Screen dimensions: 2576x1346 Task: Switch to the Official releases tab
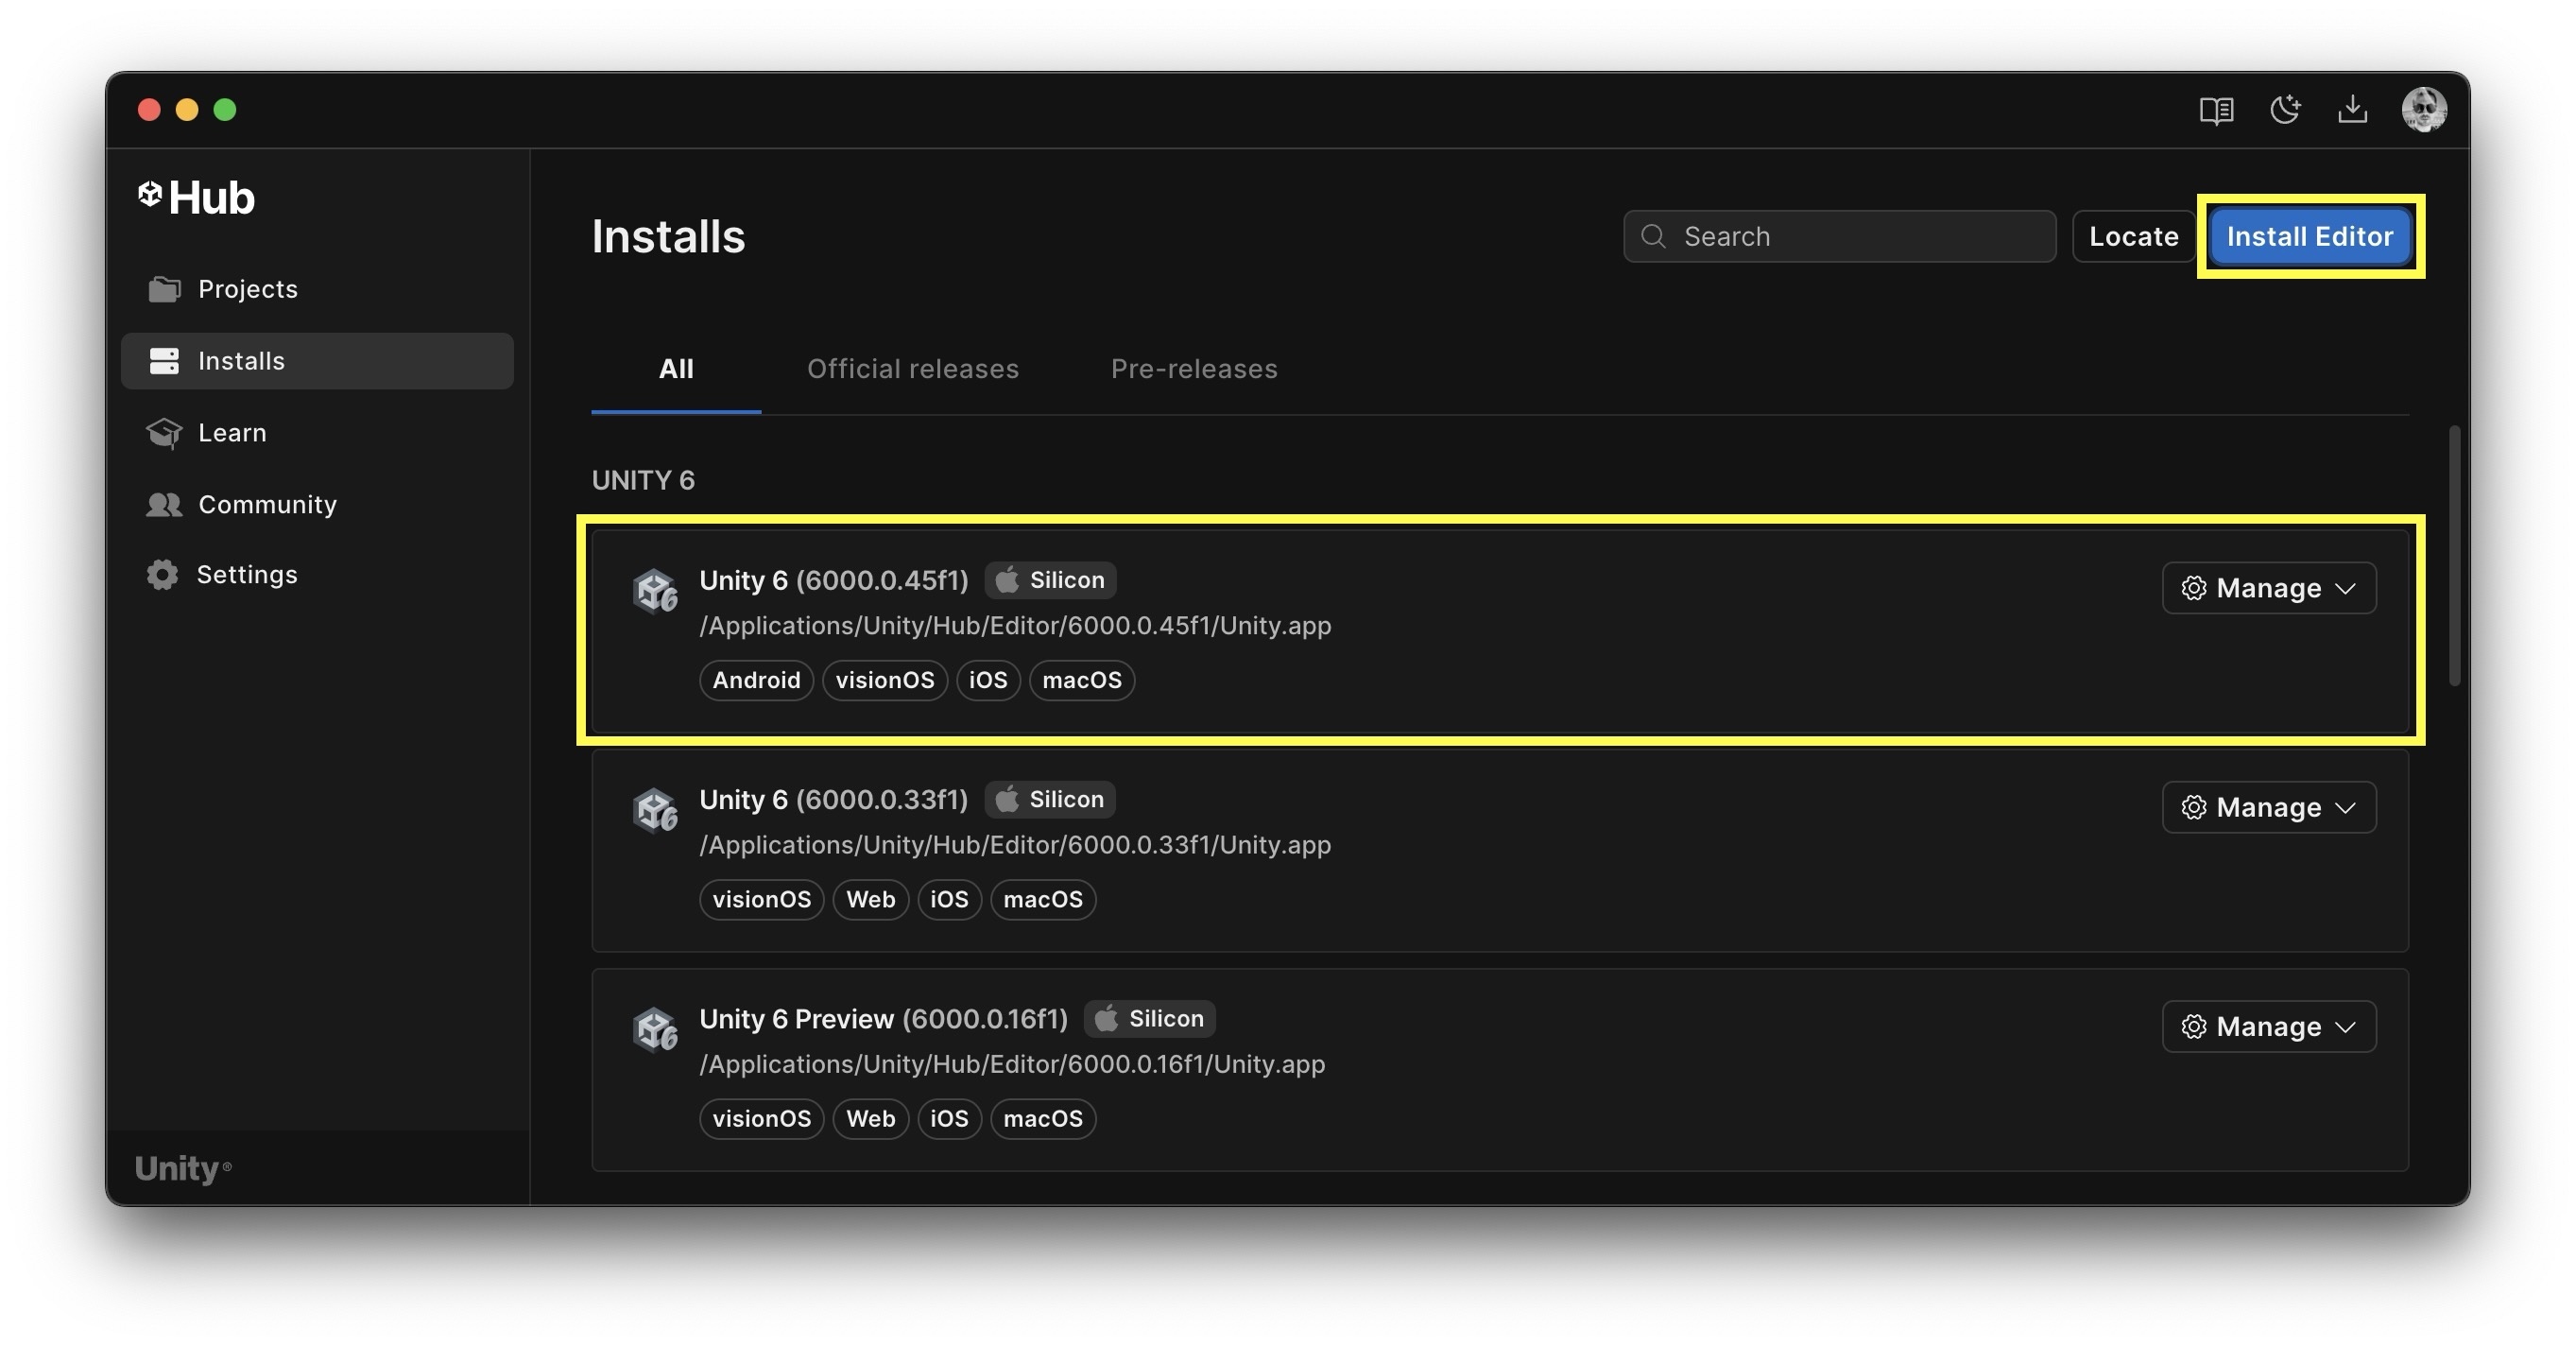click(x=912, y=369)
